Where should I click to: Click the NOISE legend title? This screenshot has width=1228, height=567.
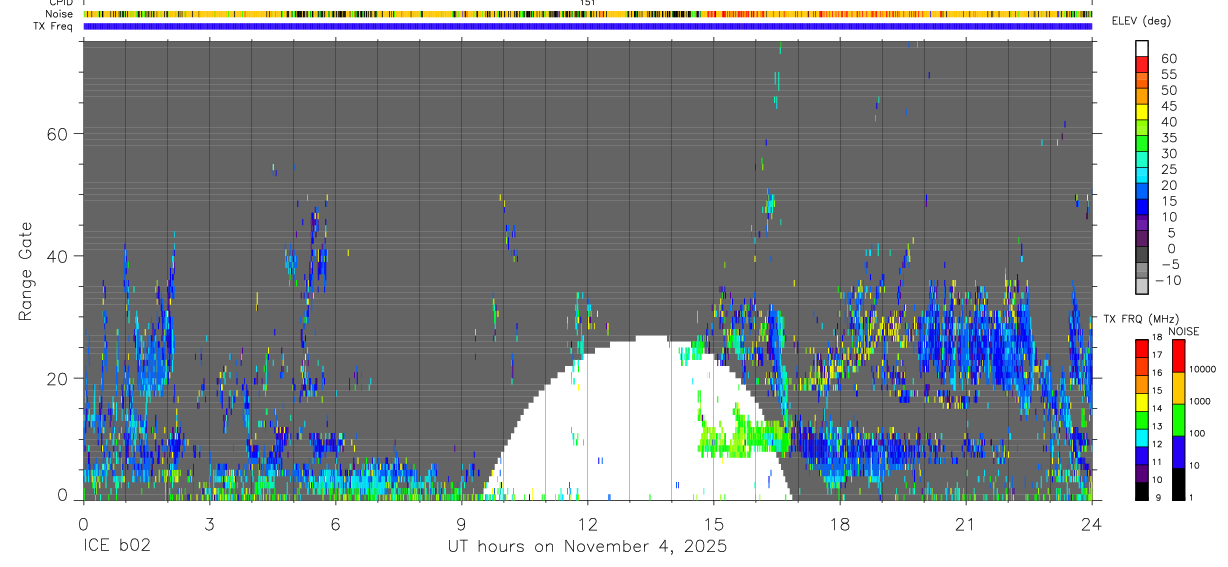click(1183, 331)
